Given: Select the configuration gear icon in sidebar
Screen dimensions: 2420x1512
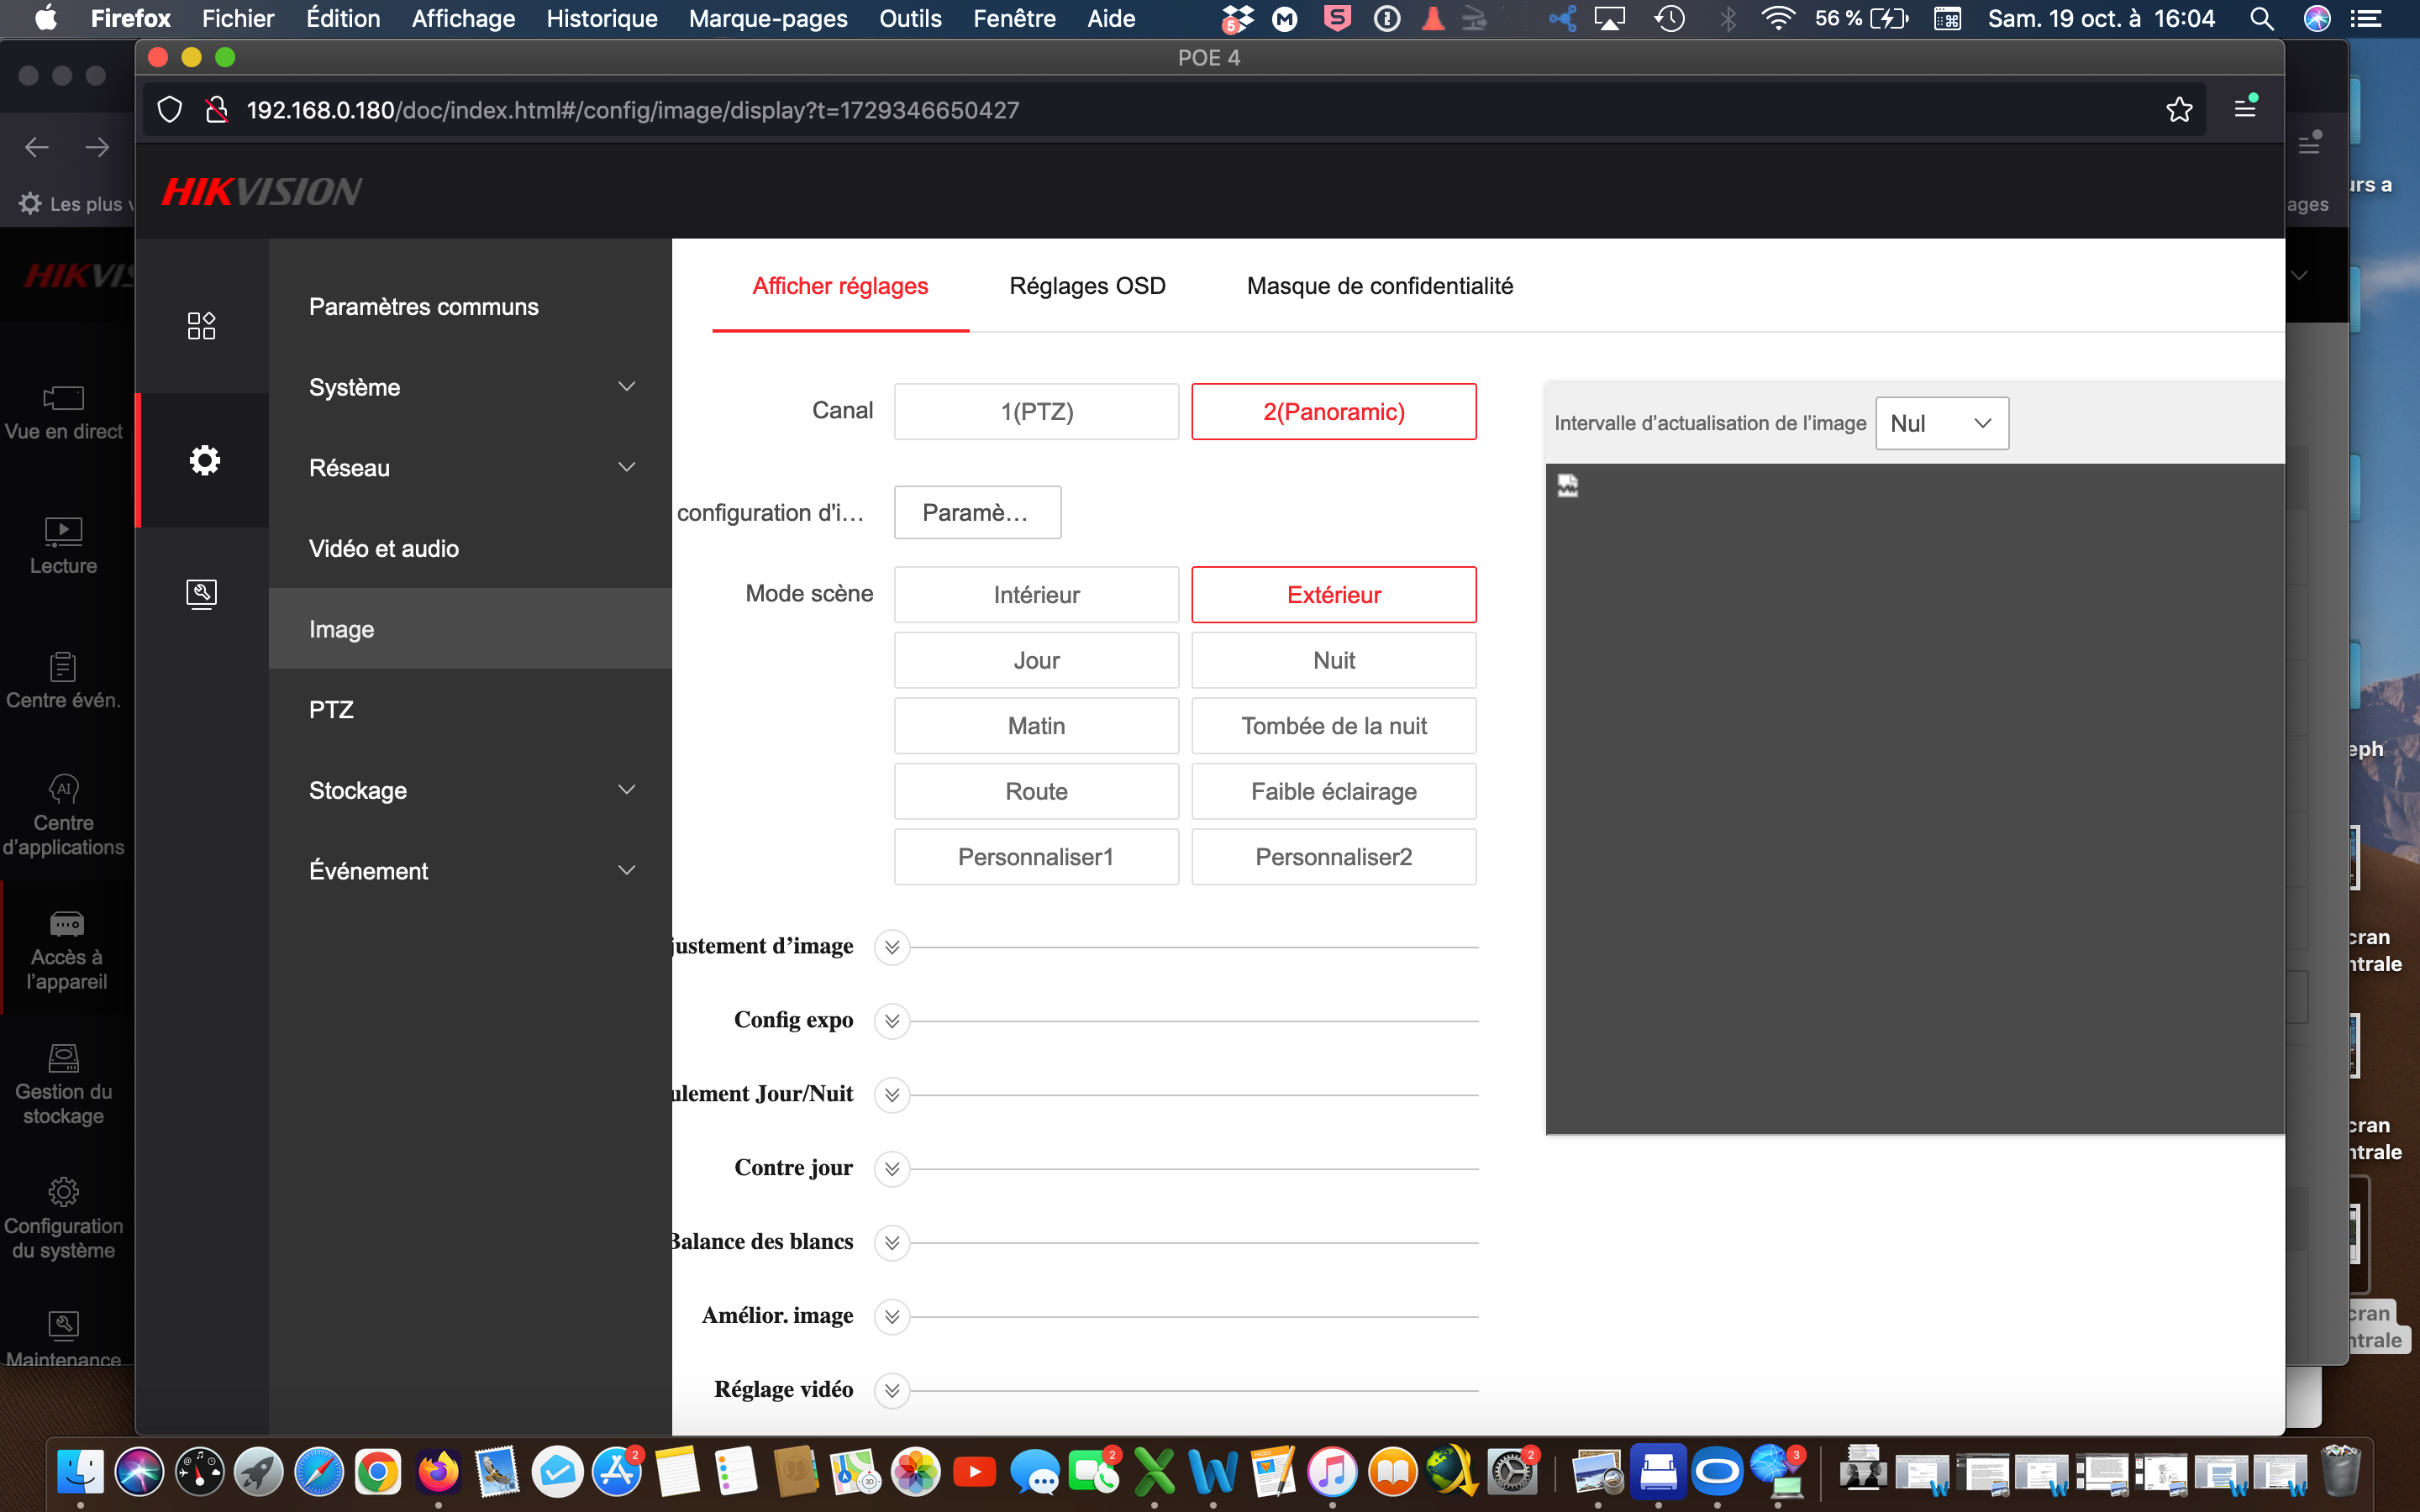Looking at the screenshot, I should point(204,460).
